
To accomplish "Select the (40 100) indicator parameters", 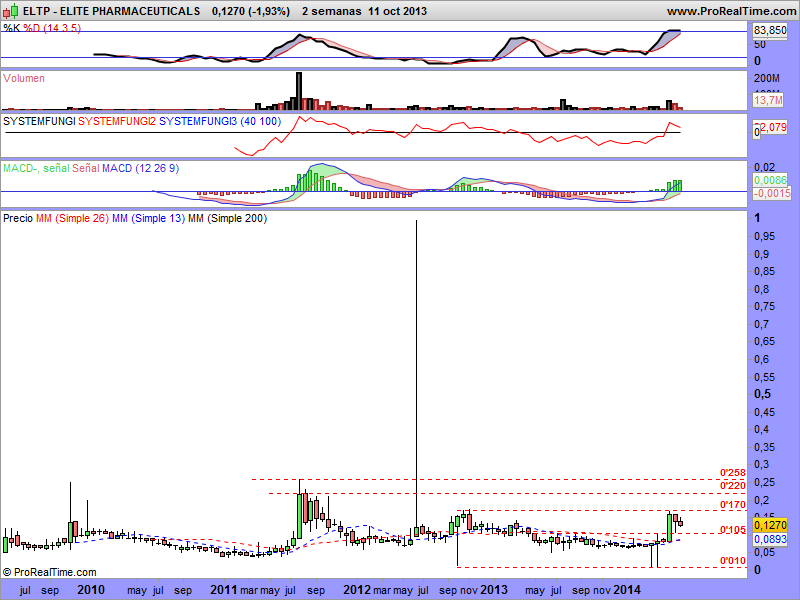I will [x=260, y=121].
